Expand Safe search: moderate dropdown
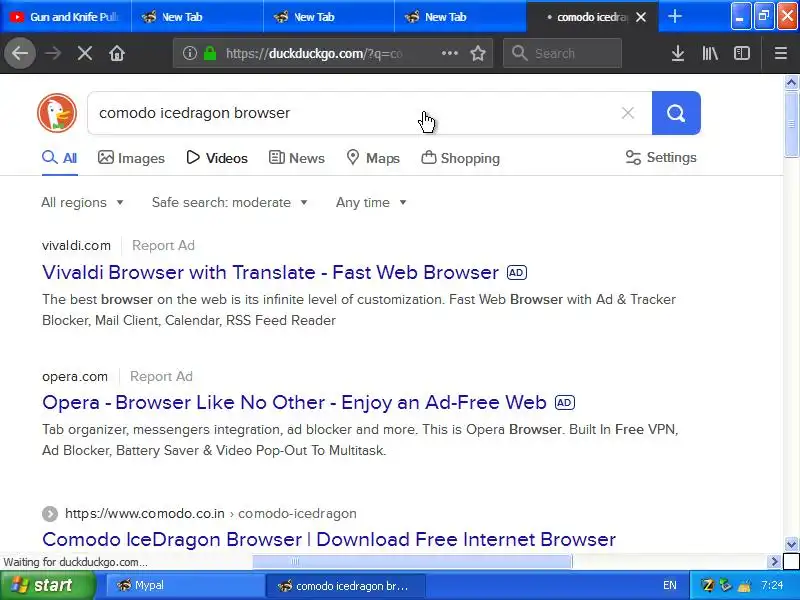Image resolution: width=800 pixels, height=600 pixels. point(230,203)
